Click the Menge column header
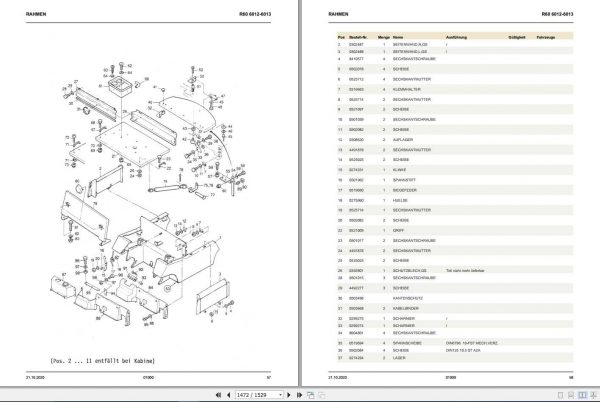600x402 pixels. point(383,37)
